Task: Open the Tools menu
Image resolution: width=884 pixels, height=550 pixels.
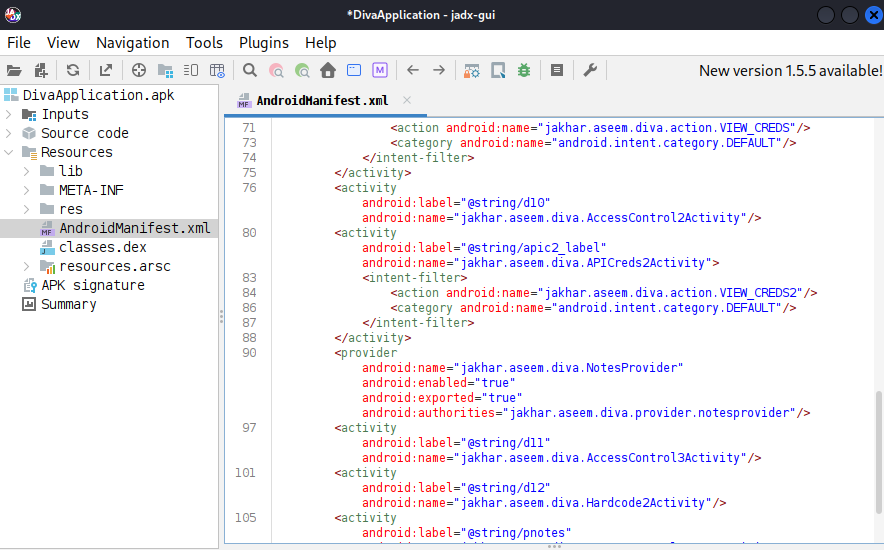Action: point(204,43)
